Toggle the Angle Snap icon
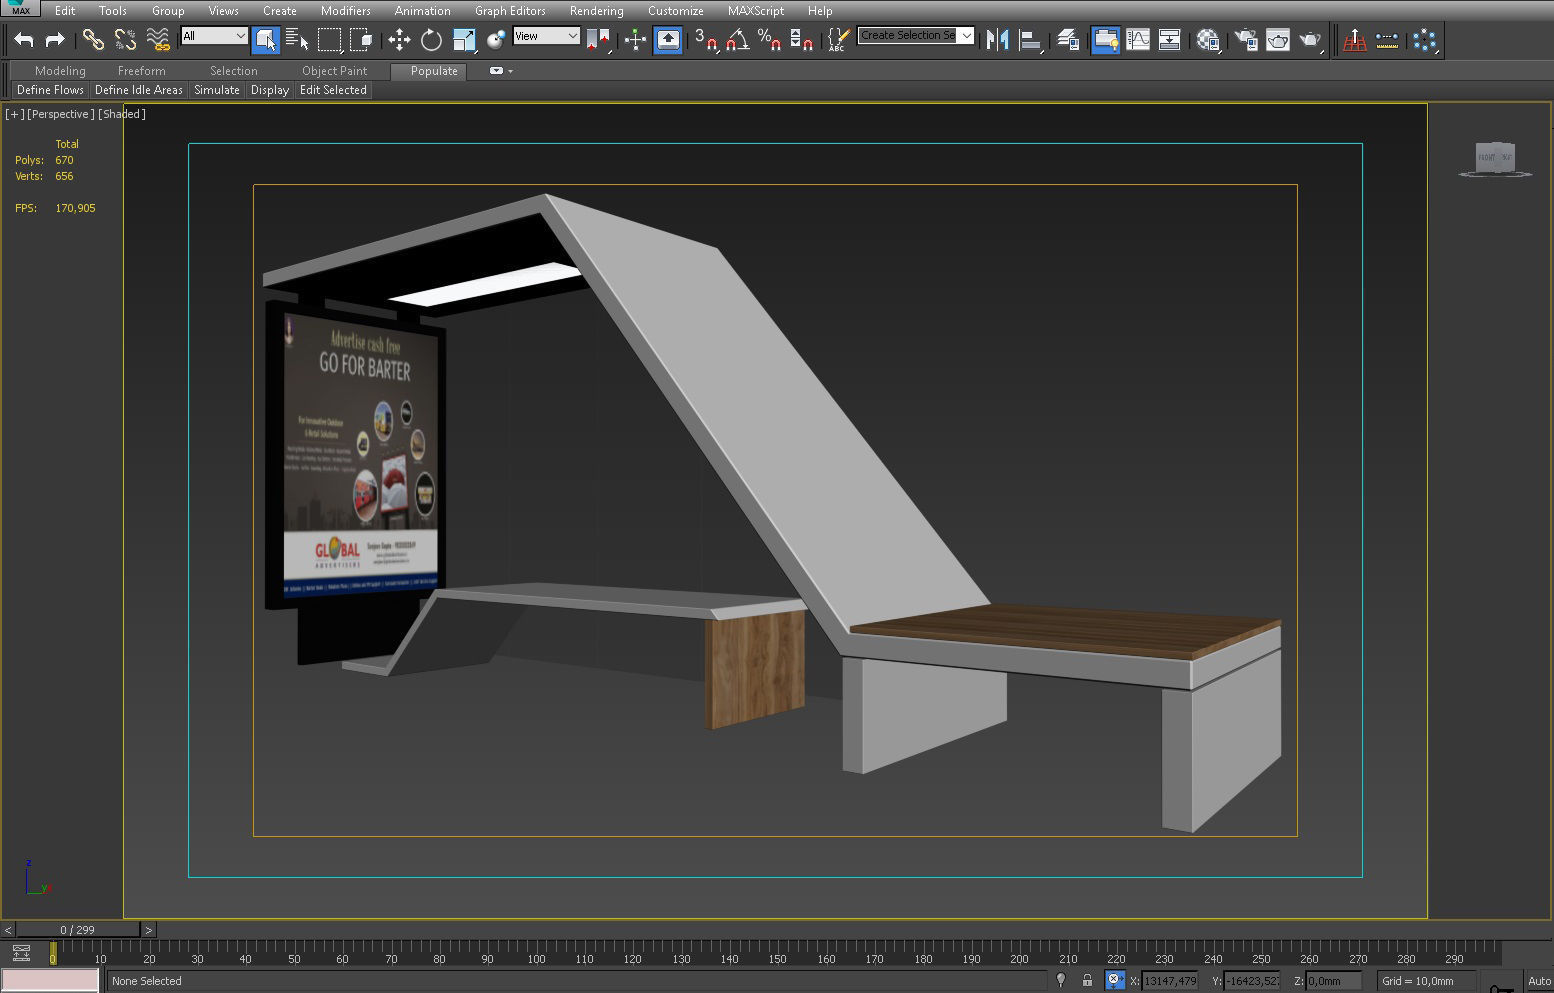Screen dimensions: 1554x993 point(738,40)
